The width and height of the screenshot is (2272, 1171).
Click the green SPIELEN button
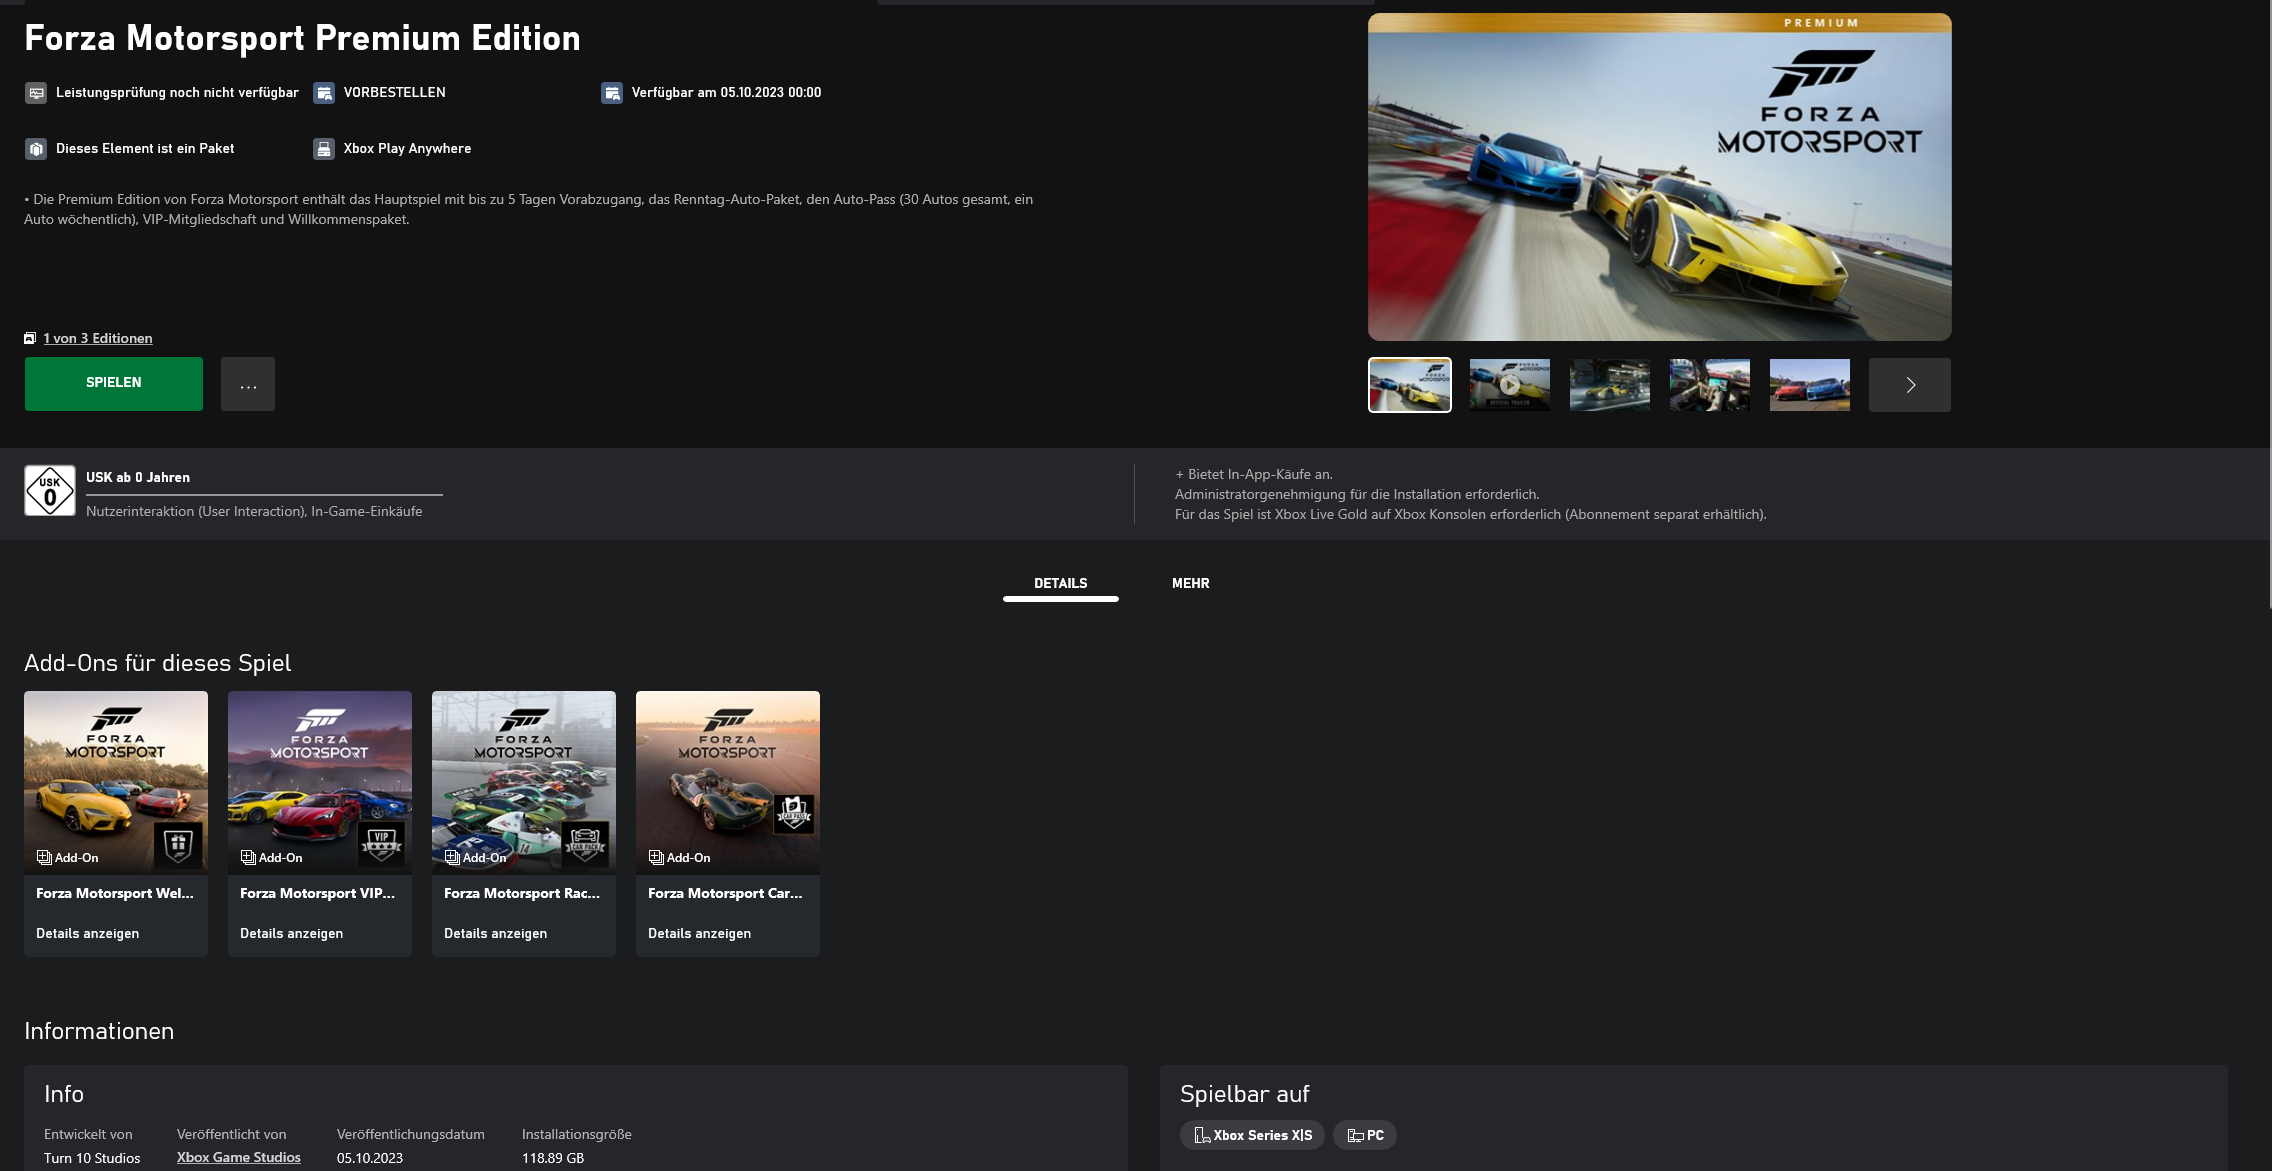[x=113, y=383]
